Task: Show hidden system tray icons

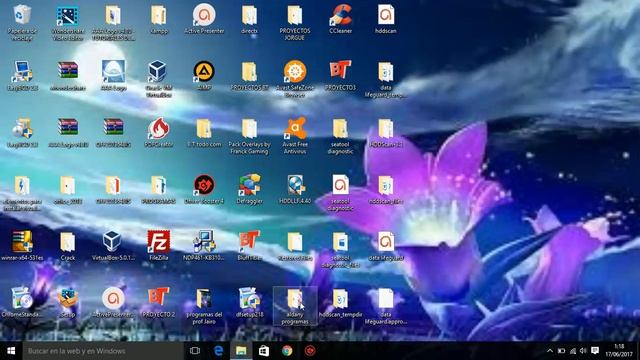Action: click(x=550, y=351)
